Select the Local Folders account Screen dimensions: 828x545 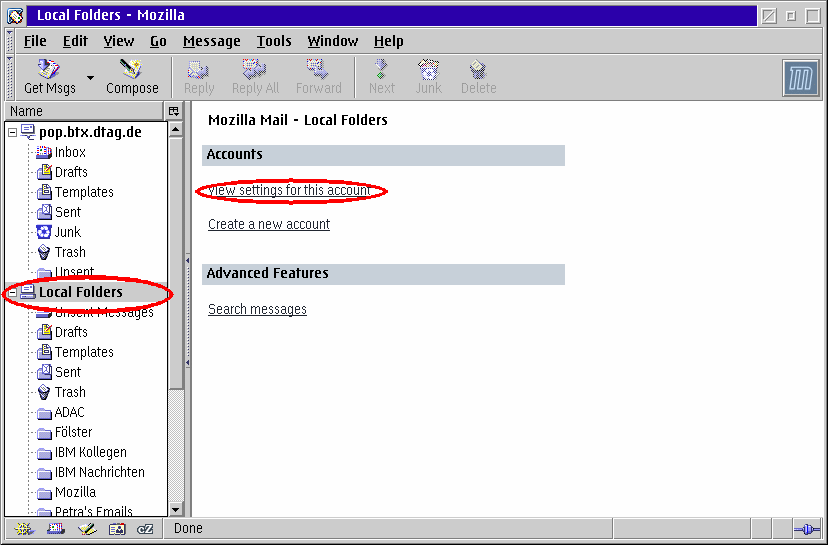81,292
